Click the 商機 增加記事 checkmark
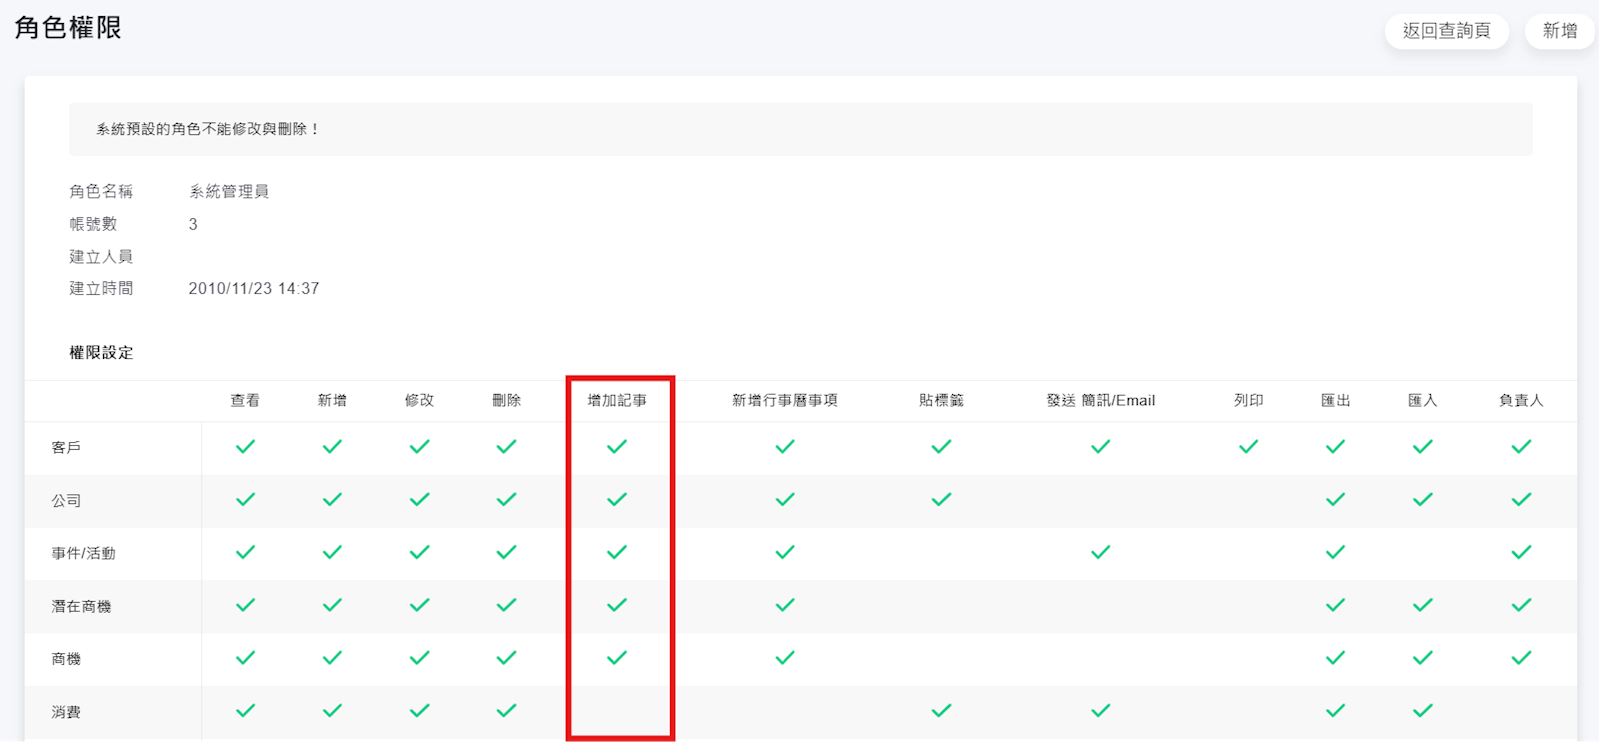1599x742 pixels. 617,658
